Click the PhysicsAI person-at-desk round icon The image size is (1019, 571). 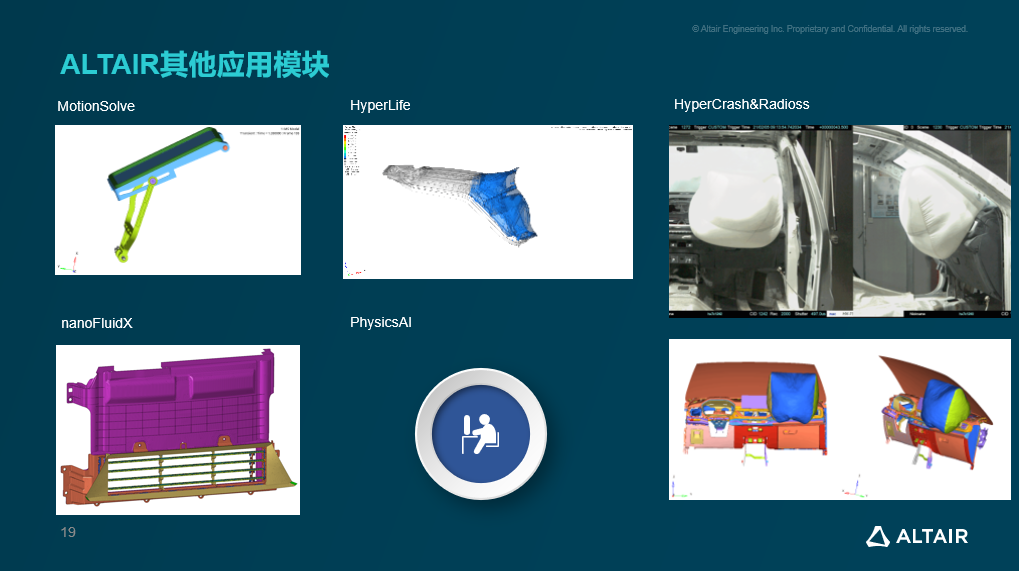tap(481, 434)
